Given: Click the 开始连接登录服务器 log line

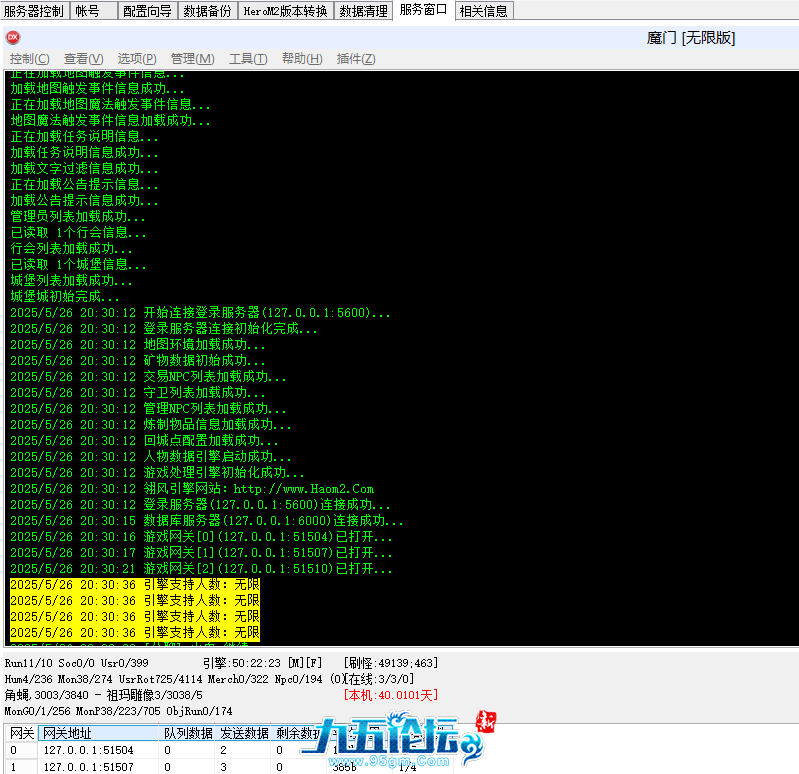Looking at the screenshot, I should pyautogui.click(x=200, y=312).
